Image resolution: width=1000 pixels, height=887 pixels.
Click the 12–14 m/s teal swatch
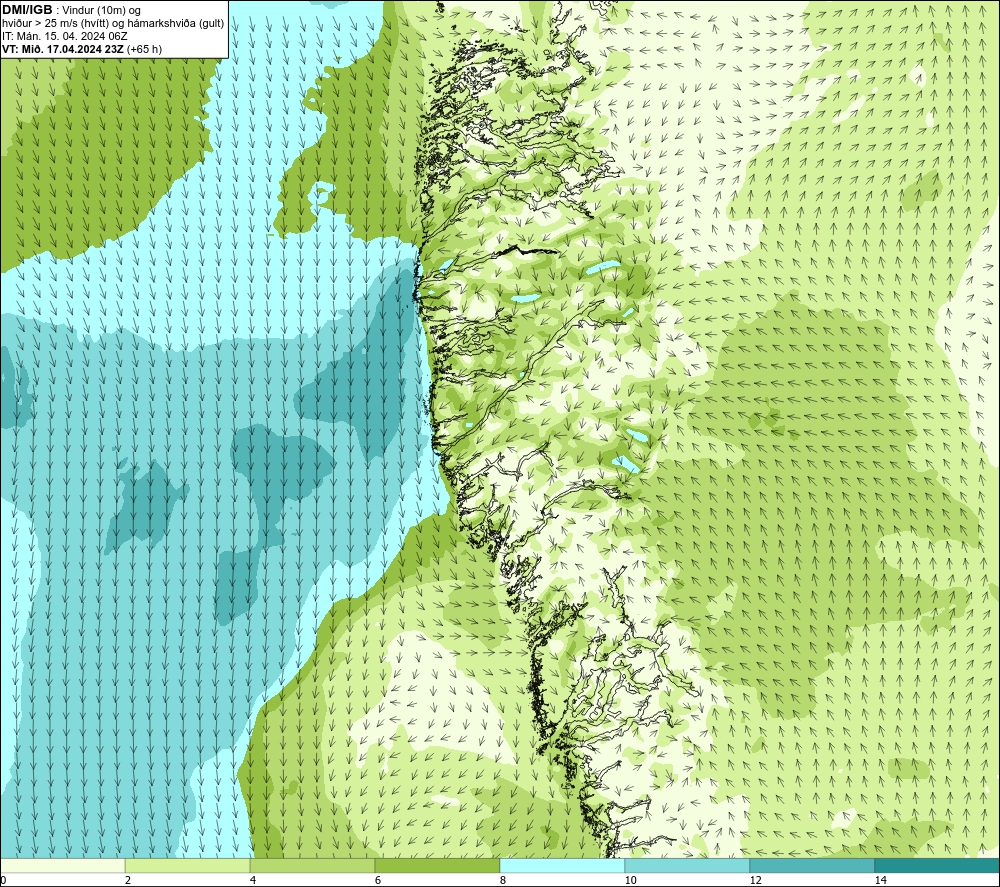coord(812,865)
